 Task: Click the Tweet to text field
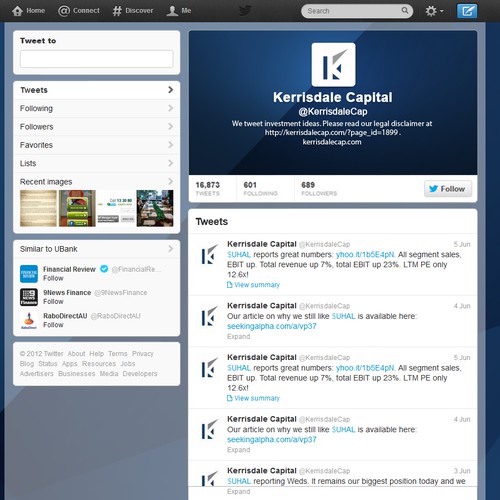(x=97, y=59)
